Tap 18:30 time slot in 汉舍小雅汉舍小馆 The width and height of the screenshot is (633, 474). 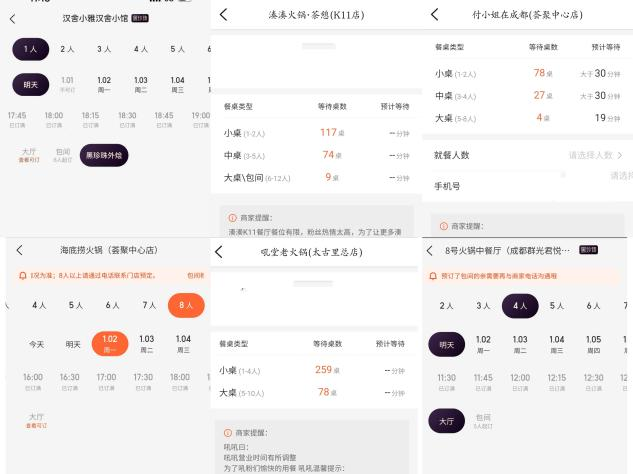pos(127,120)
